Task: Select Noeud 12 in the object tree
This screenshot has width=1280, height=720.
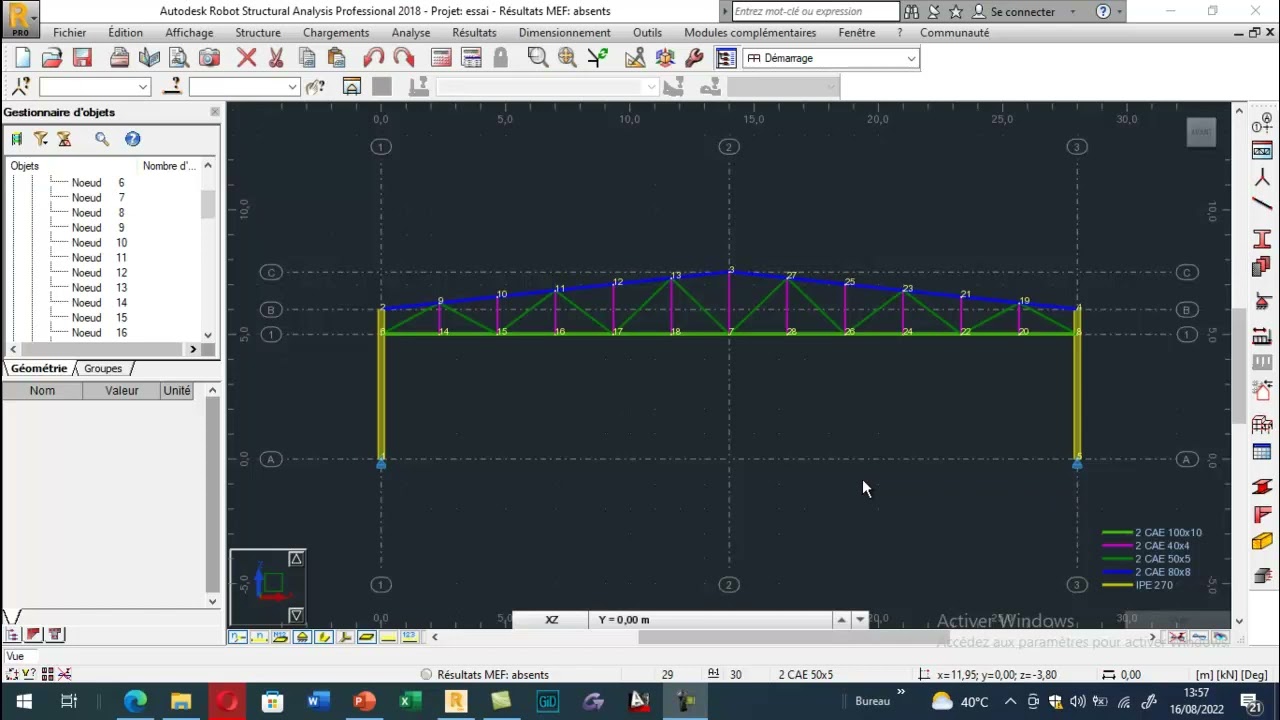Action: click(x=99, y=273)
